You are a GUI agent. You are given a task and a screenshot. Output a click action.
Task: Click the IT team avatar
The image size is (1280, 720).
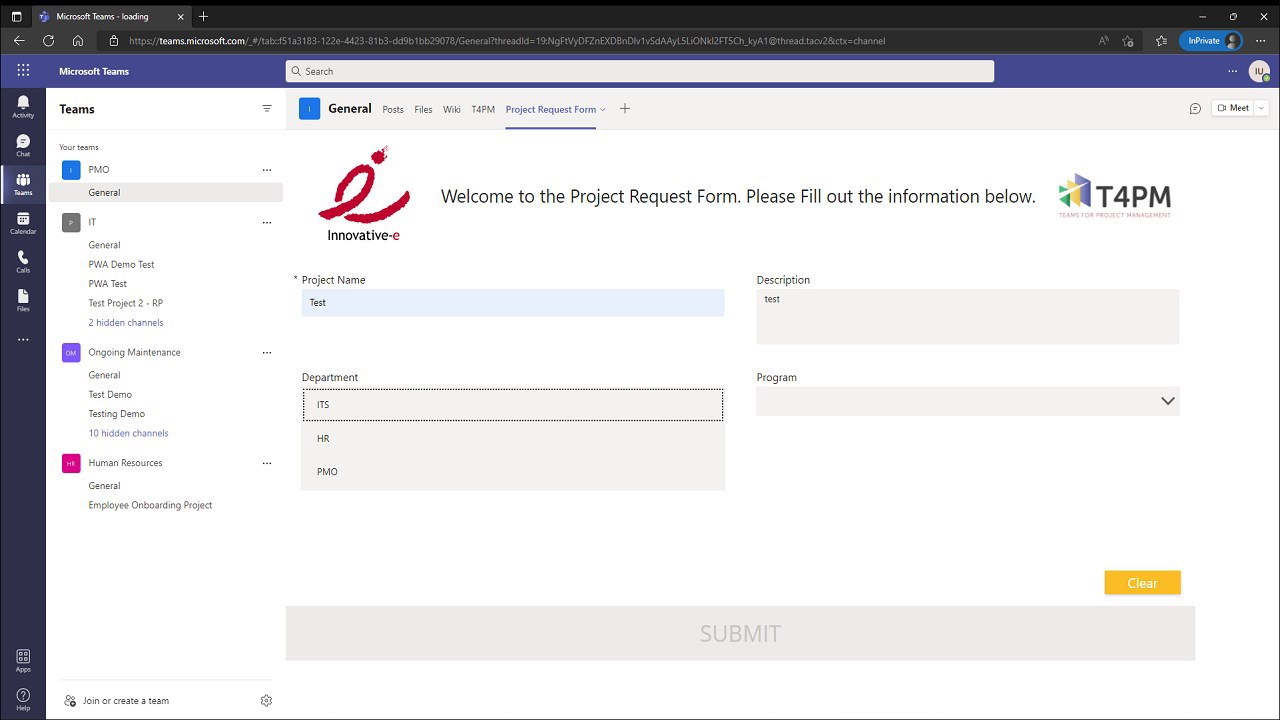point(71,222)
